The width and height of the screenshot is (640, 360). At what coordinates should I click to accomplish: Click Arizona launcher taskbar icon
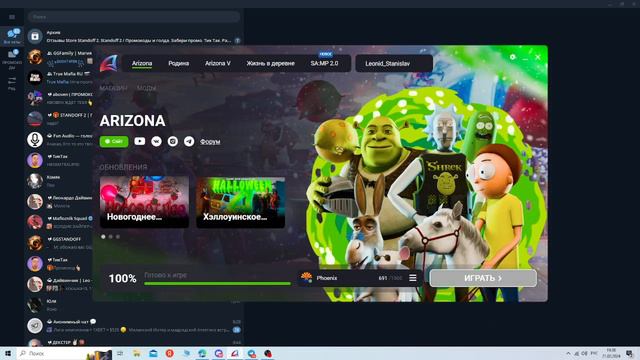coord(235,353)
